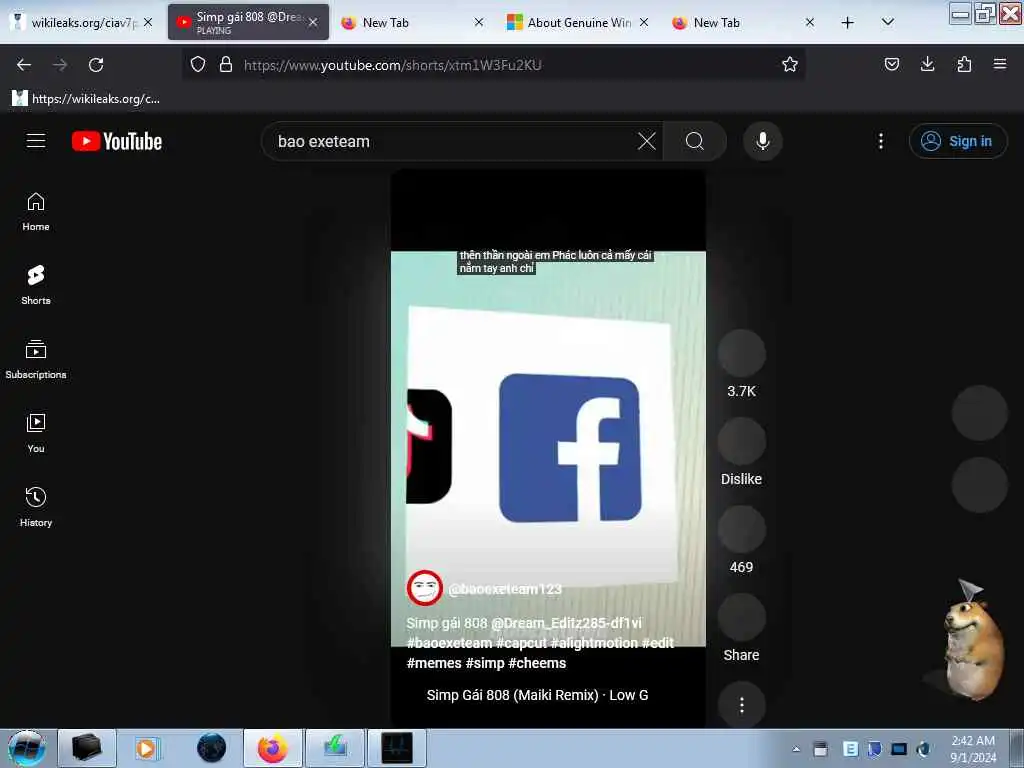Open comments showing 469 count
The height and width of the screenshot is (768, 1024).
pyautogui.click(x=741, y=530)
